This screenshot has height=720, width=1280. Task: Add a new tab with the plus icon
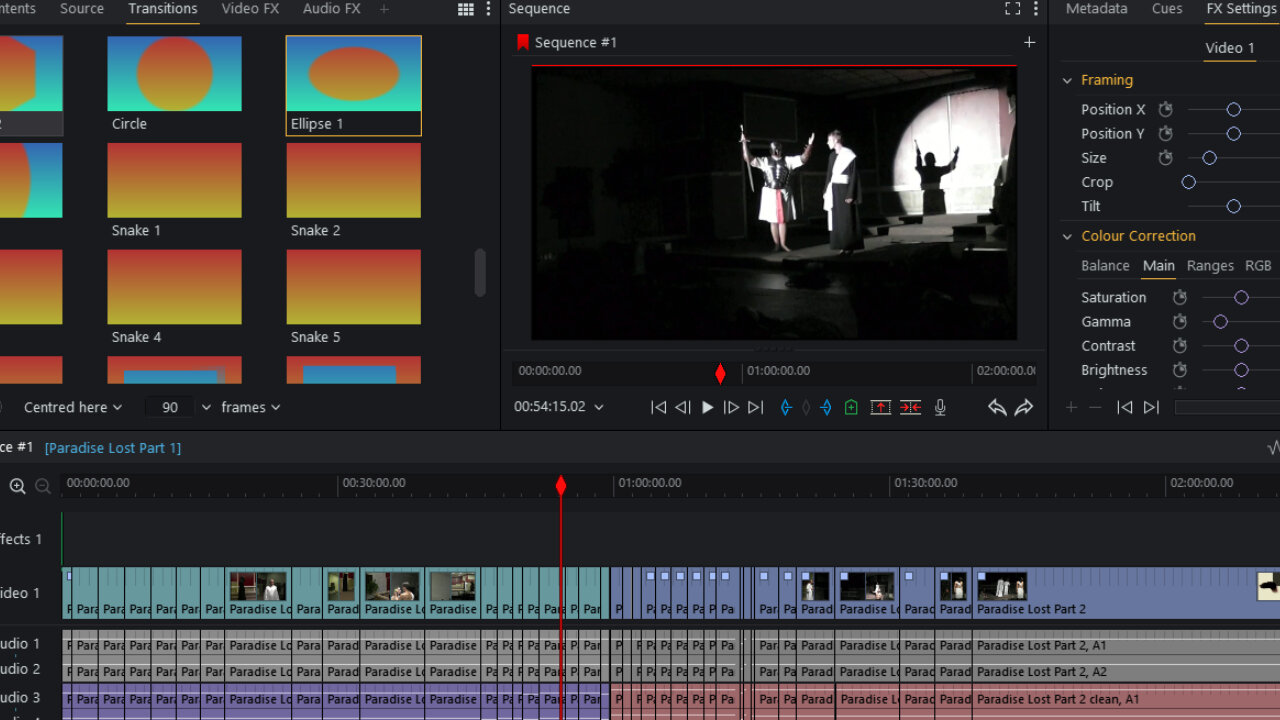(x=384, y=9)
